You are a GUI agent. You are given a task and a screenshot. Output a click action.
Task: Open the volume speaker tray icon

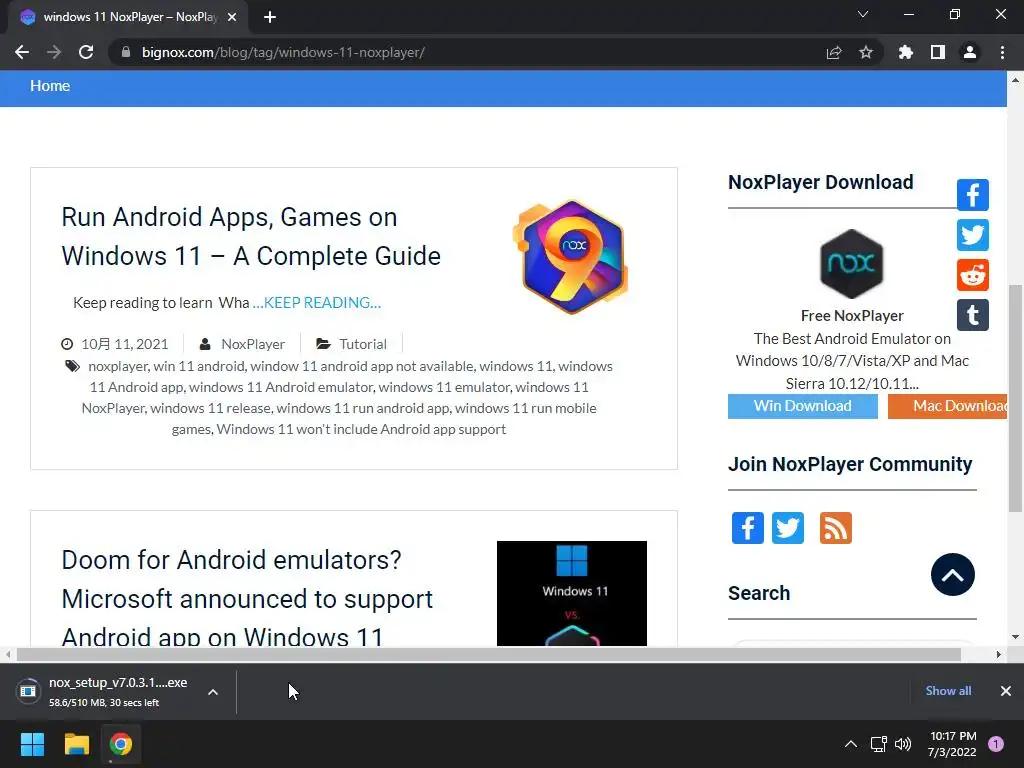[x=903, y=744]
